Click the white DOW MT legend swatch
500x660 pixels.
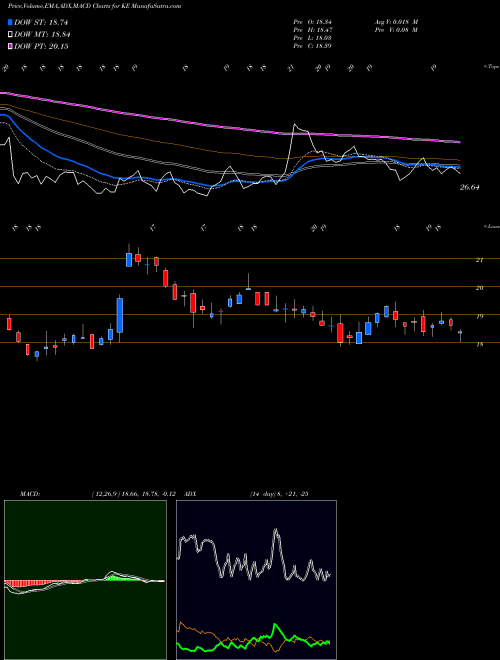pyautogui.click(x=11, y=35)
